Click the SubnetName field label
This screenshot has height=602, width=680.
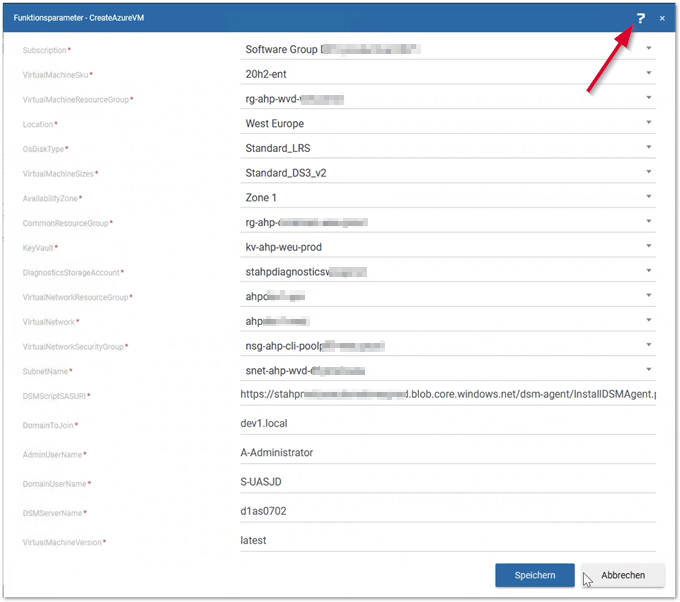point(45,372)
